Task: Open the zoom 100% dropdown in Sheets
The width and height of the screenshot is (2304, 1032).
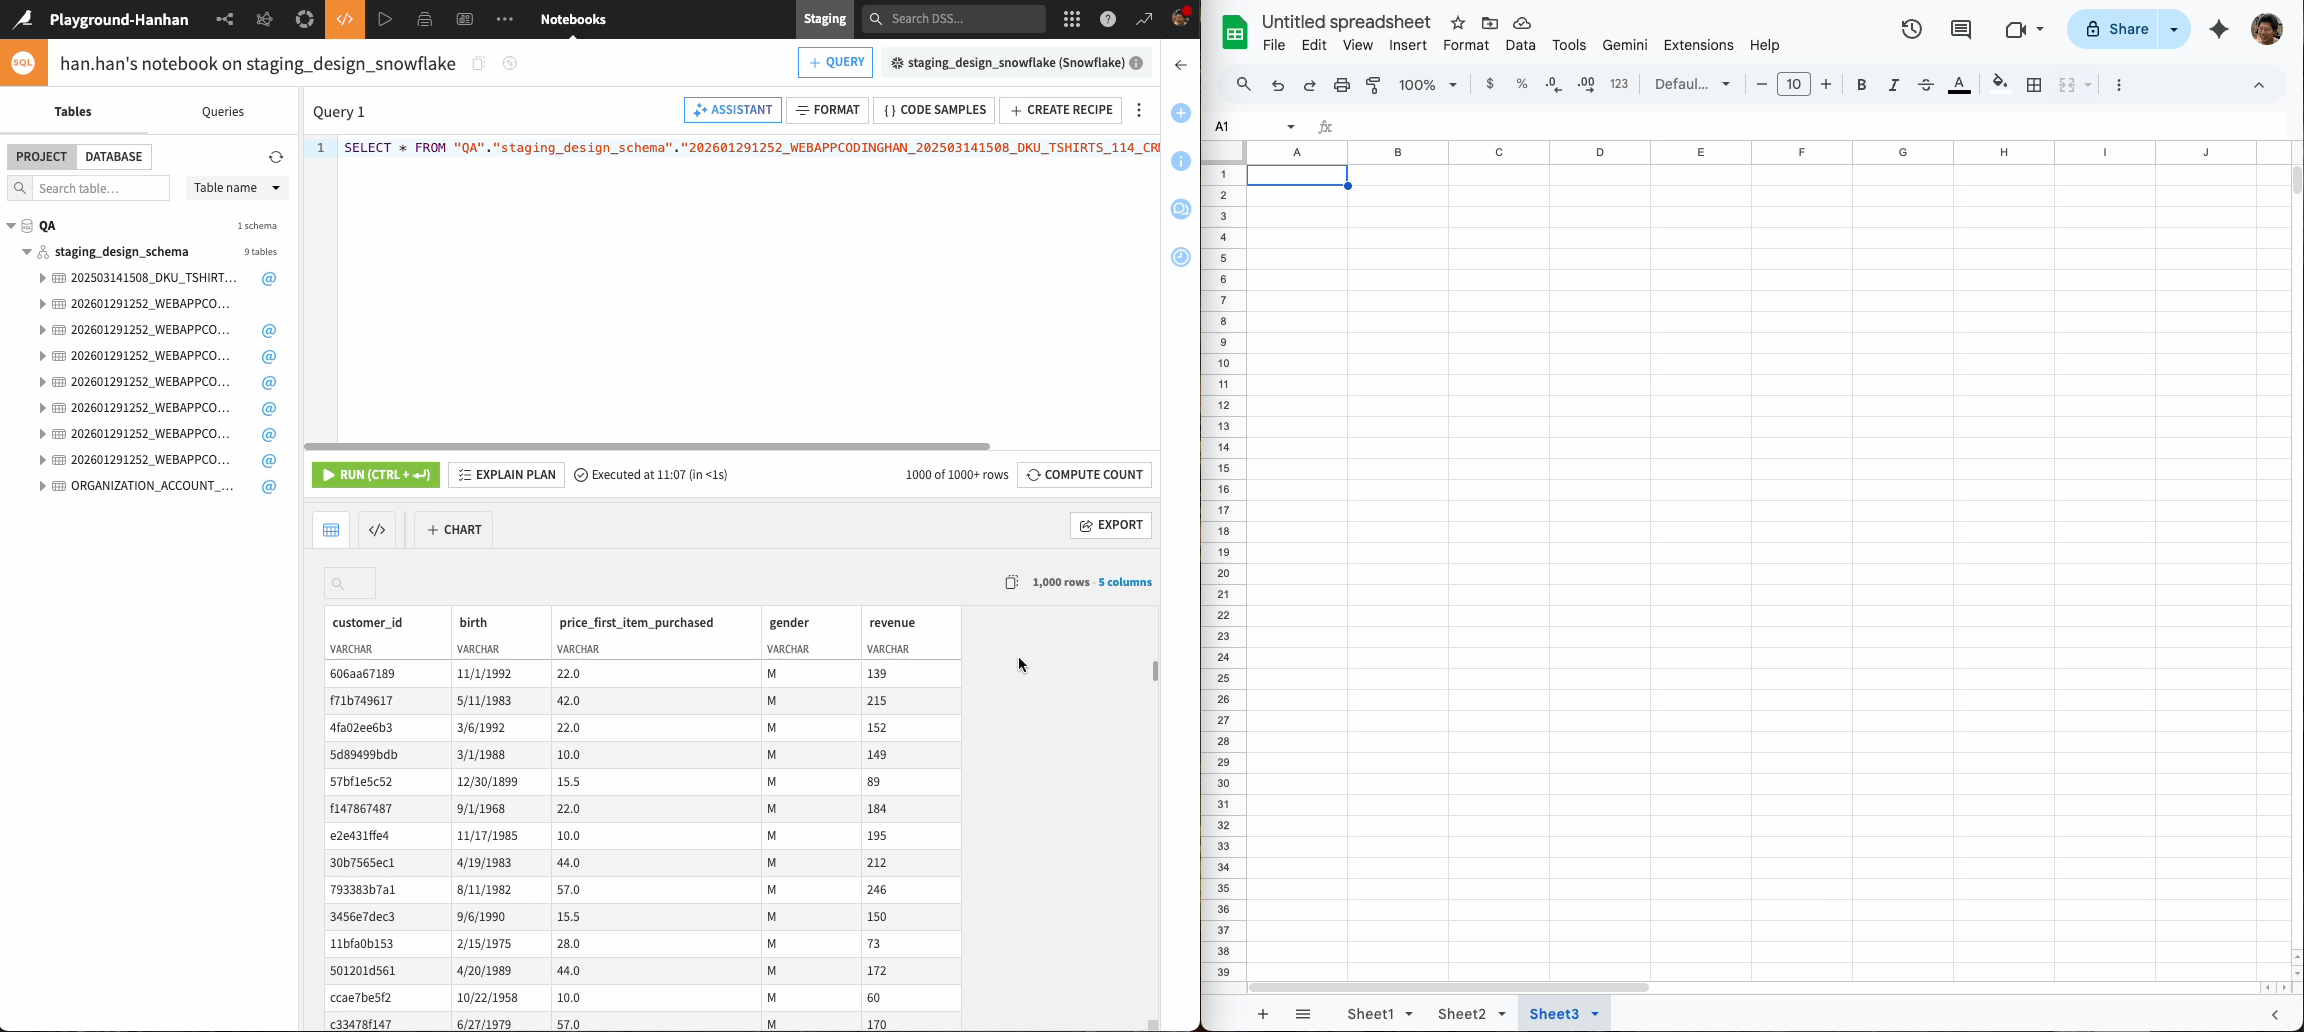Action: point(1428,85)
